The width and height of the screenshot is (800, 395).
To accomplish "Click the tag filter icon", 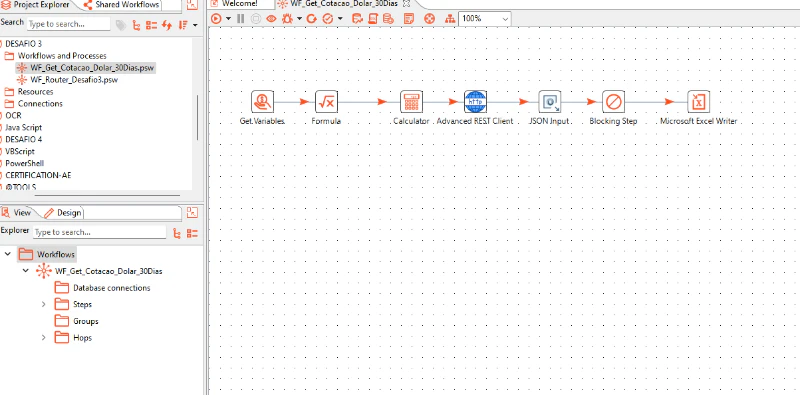I will click(x=120, y=25).
